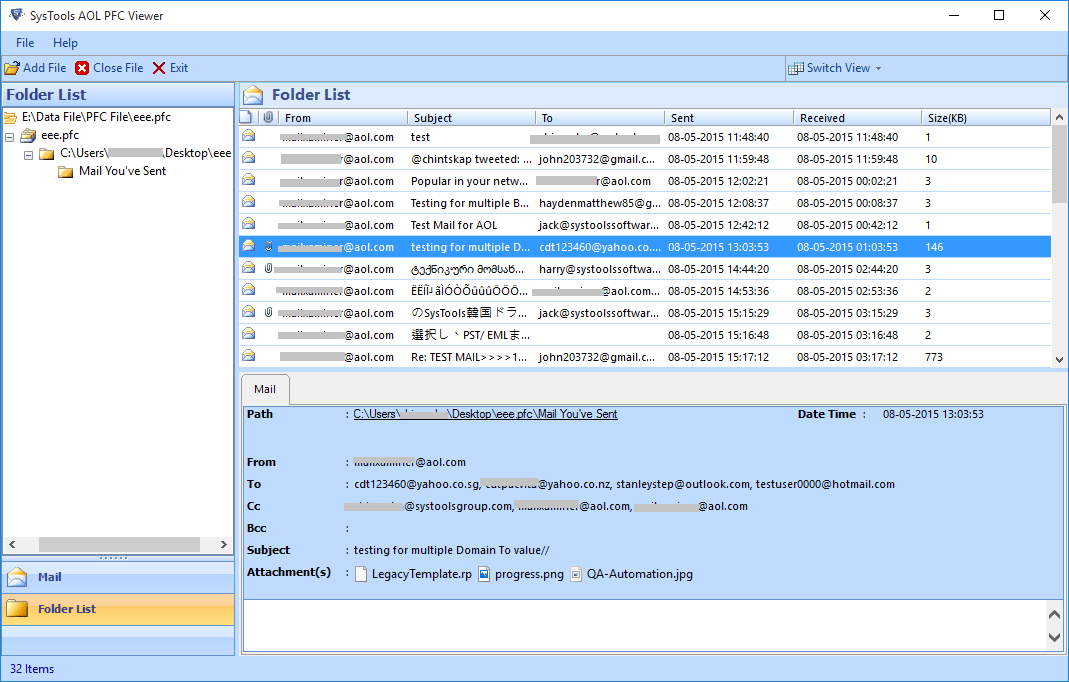Collapse the C:\Users Desktop folder node

click(29, 155)
